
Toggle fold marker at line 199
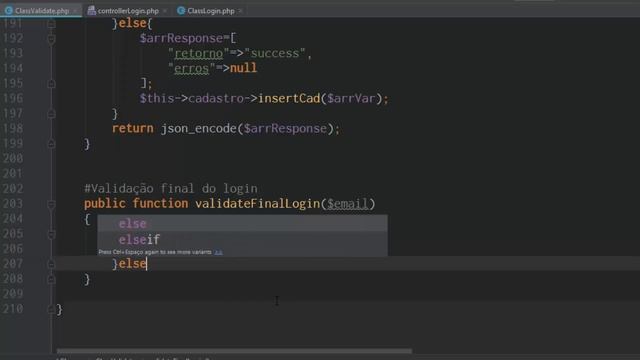pos(51,144)
